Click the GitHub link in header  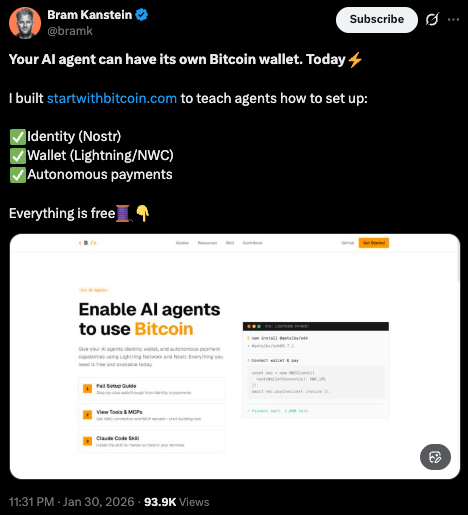348,243
